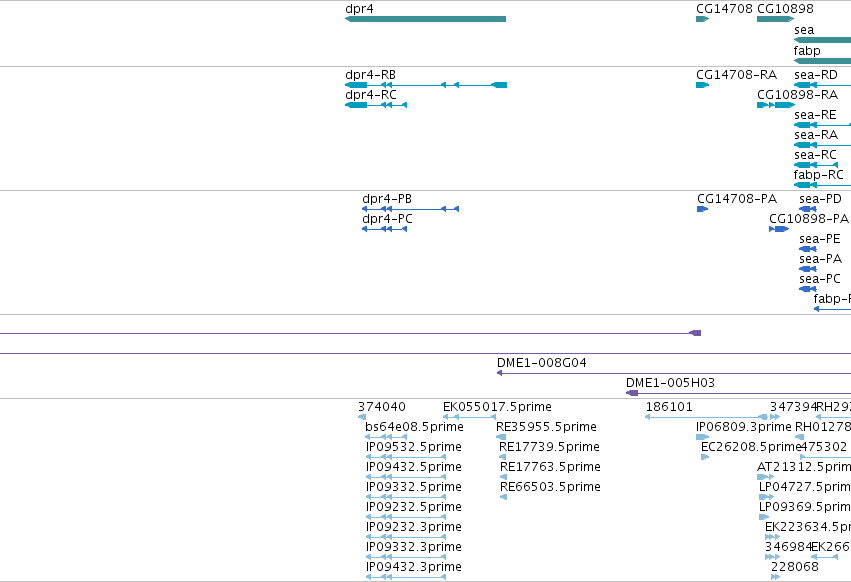Select the fabp-RC transcript label

818,175
